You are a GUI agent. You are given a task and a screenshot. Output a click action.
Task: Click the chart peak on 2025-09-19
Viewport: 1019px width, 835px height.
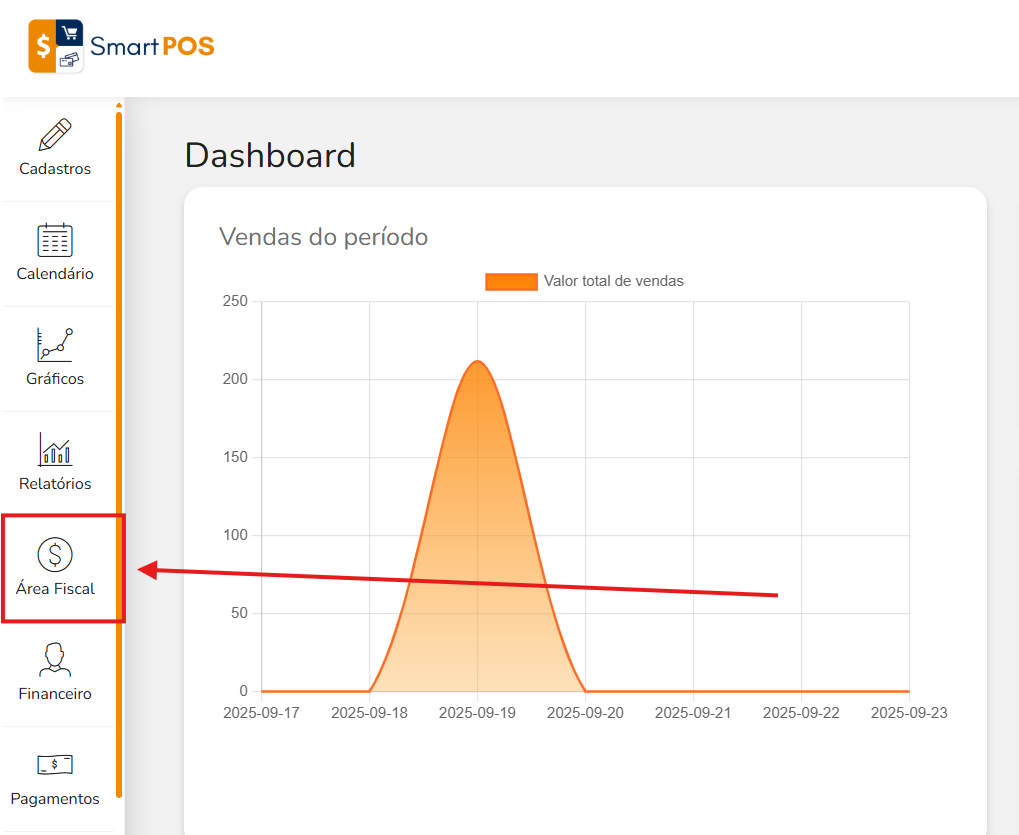(478, 361)
